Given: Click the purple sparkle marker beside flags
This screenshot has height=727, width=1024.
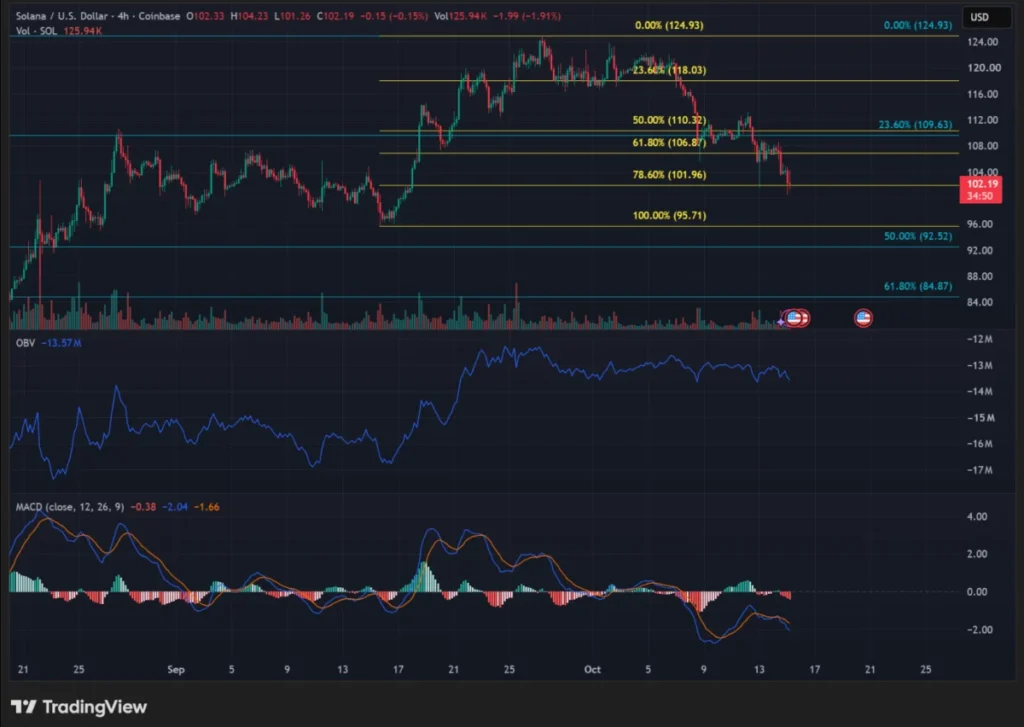Looking at the screenshot, I should pos(781,322).
